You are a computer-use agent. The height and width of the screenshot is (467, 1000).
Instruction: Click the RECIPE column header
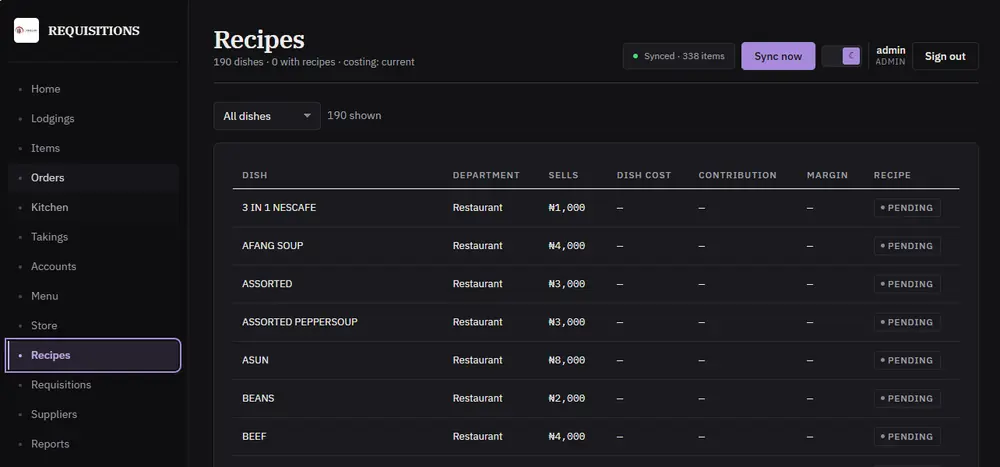[892, 175]
